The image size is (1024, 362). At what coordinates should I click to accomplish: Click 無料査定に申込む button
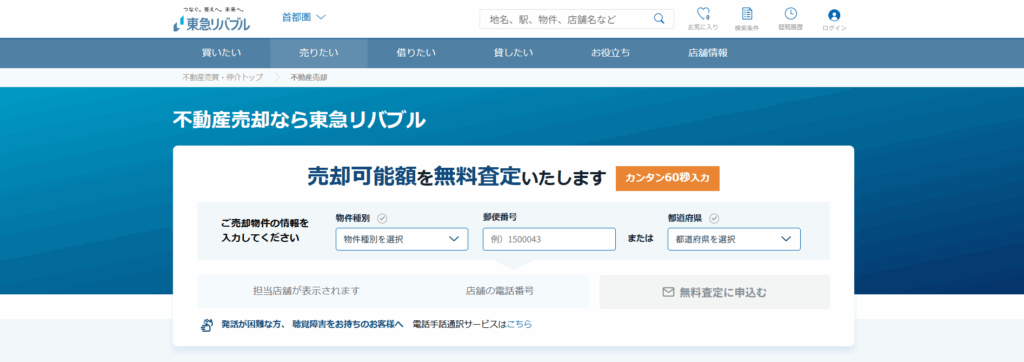click(714, 292)
